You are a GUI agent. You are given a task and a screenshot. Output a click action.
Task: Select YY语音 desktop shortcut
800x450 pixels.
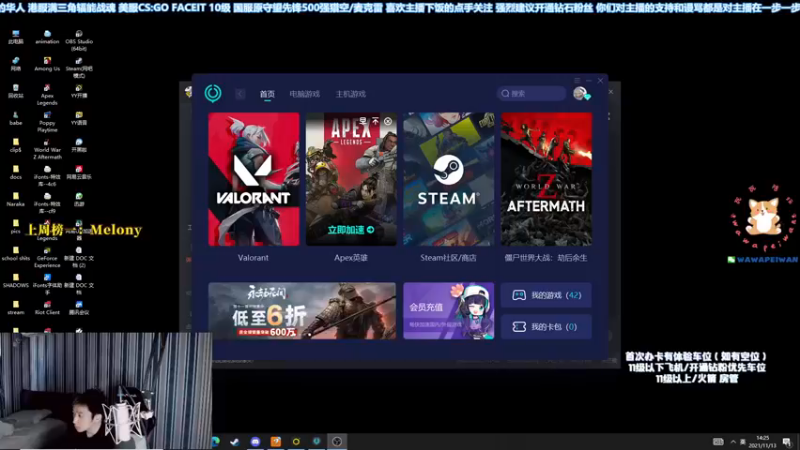[79, 118]
